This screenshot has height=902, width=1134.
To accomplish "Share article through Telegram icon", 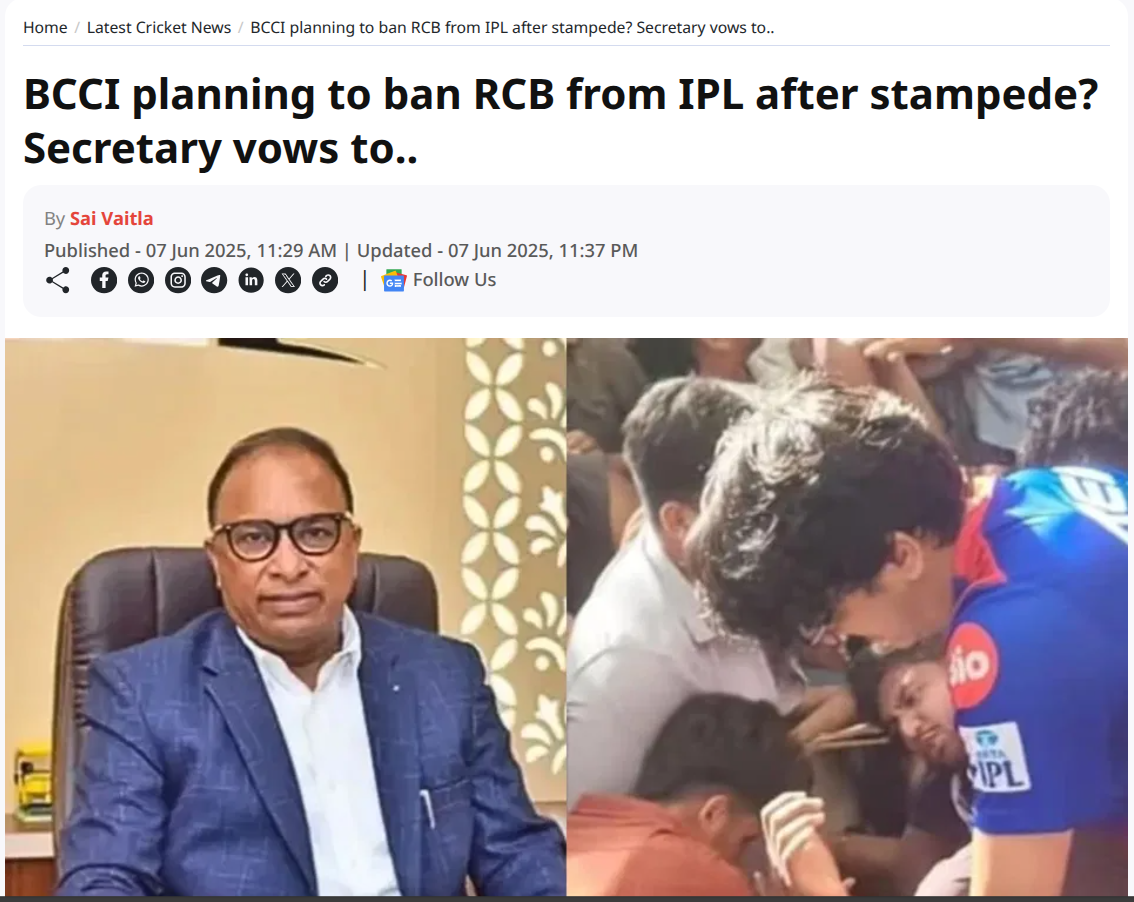I will [x=214, y=281].
